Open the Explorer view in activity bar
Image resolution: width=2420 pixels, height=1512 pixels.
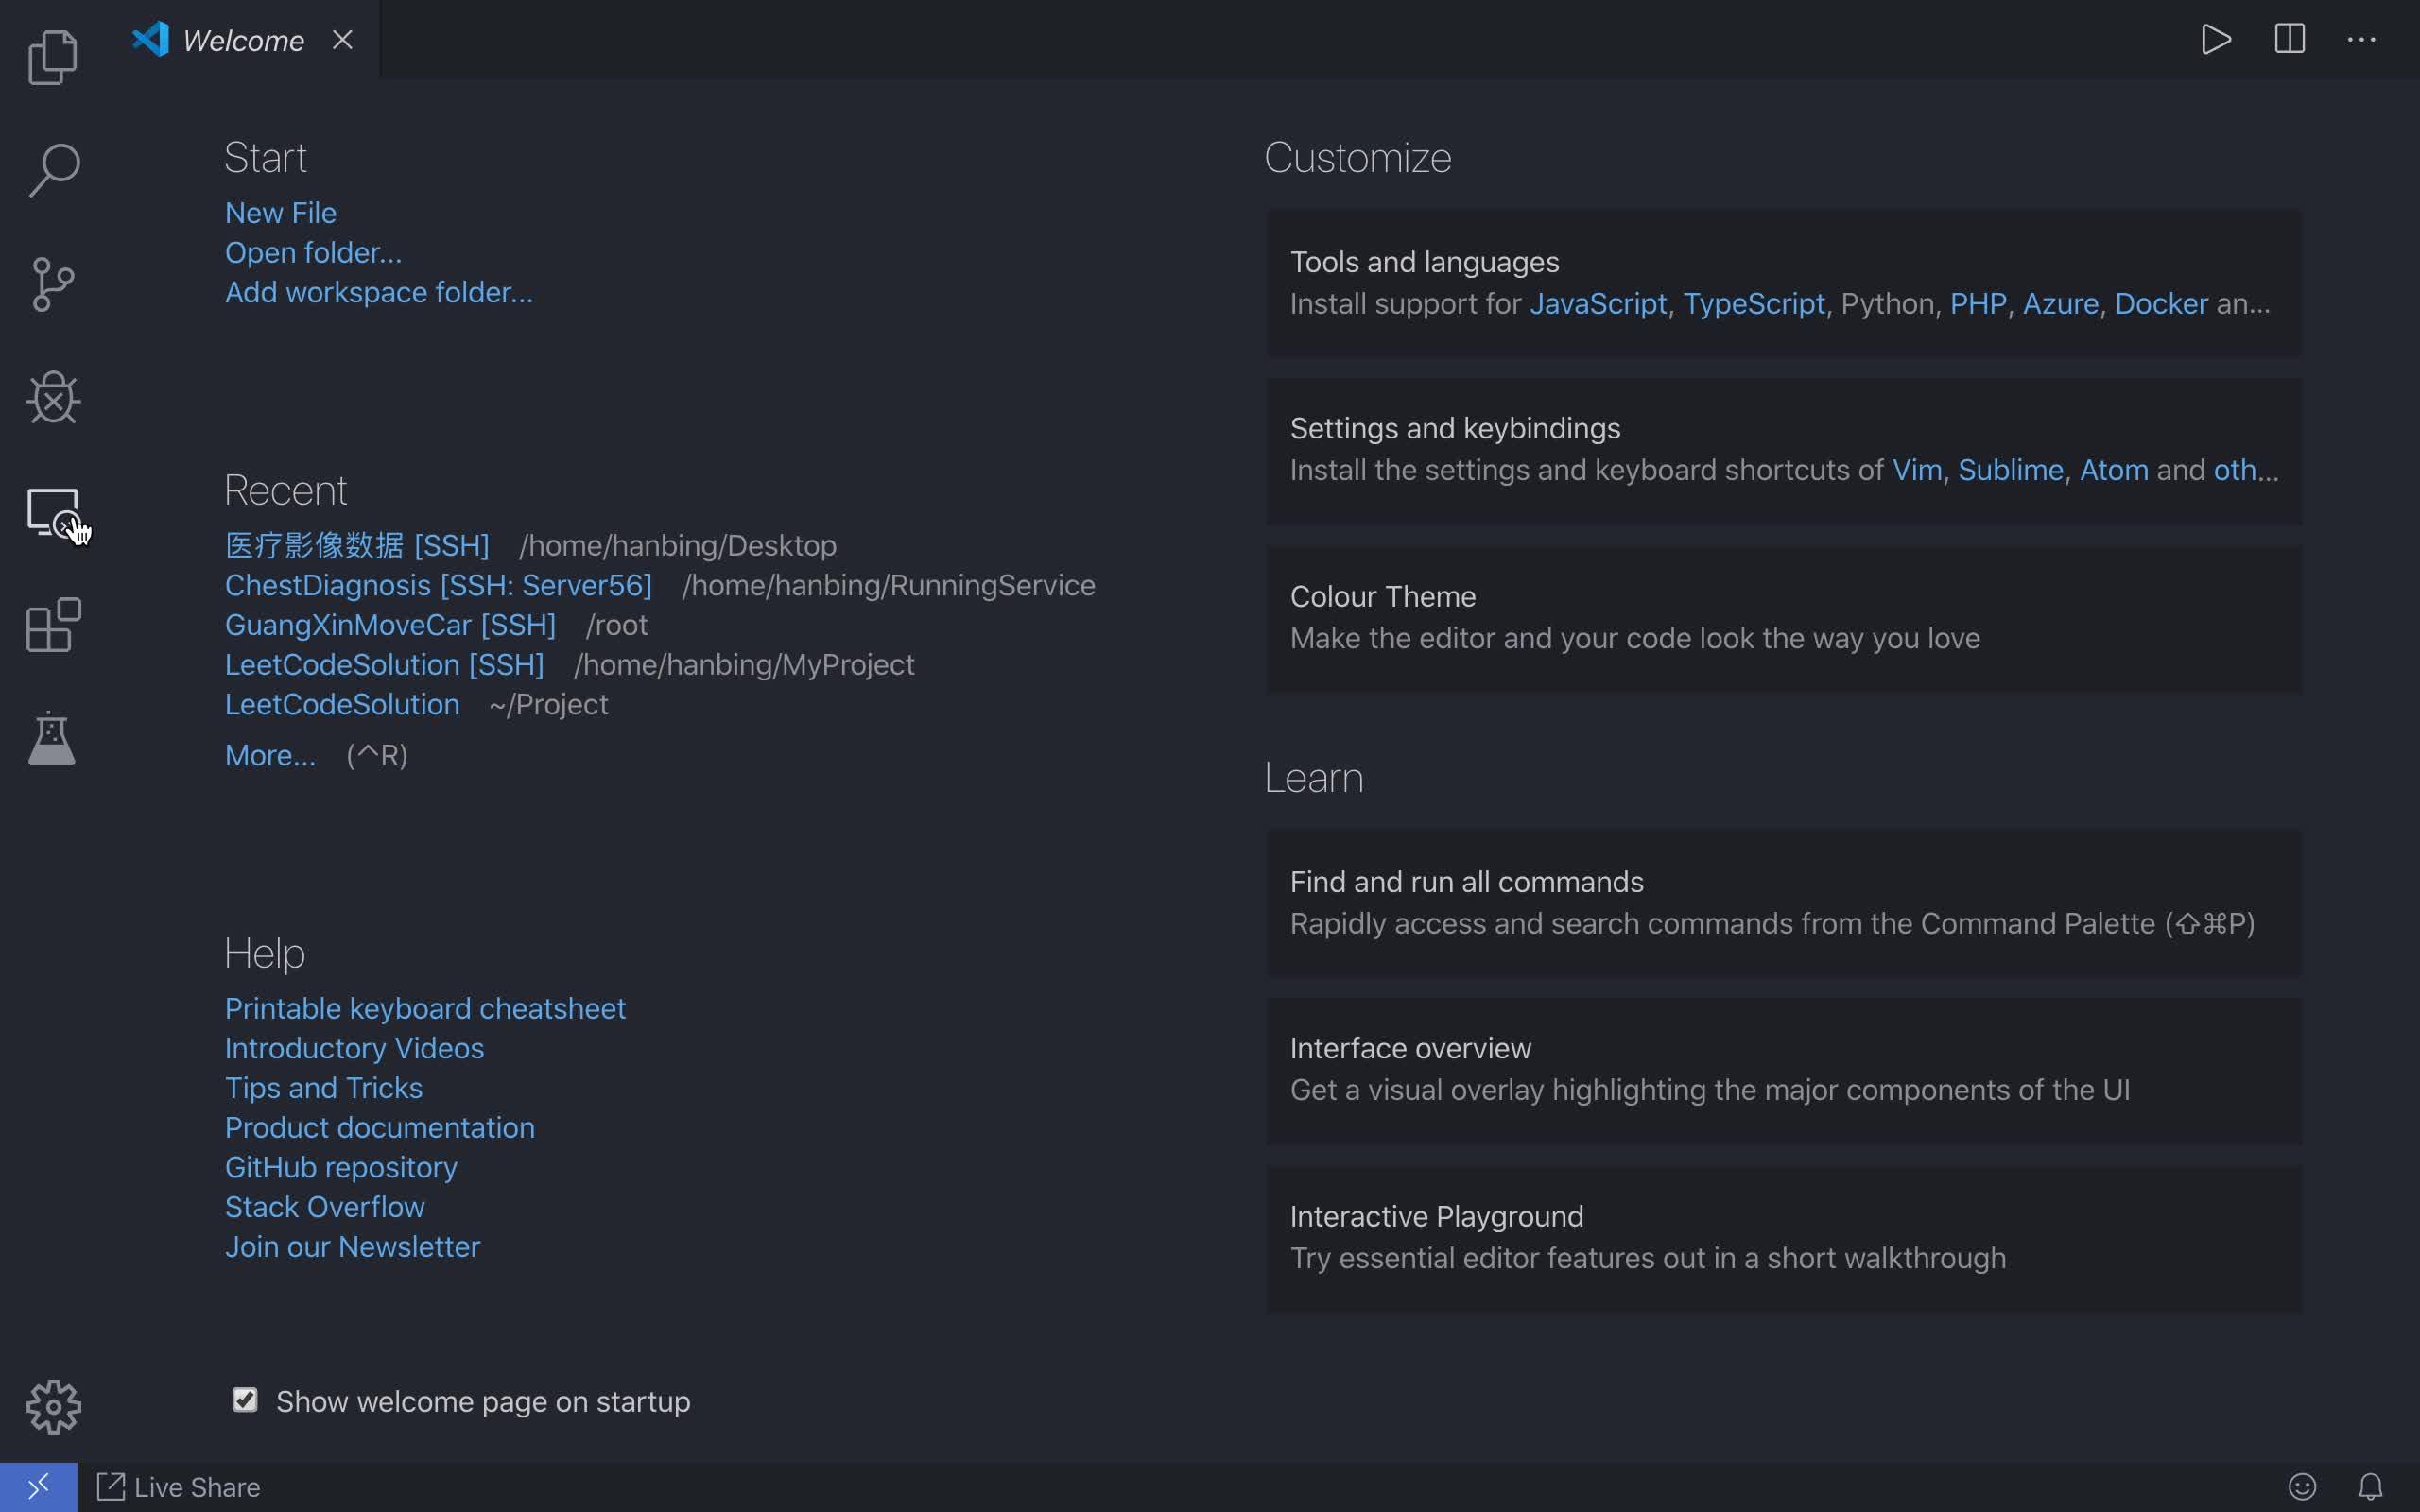pos(53,57)
